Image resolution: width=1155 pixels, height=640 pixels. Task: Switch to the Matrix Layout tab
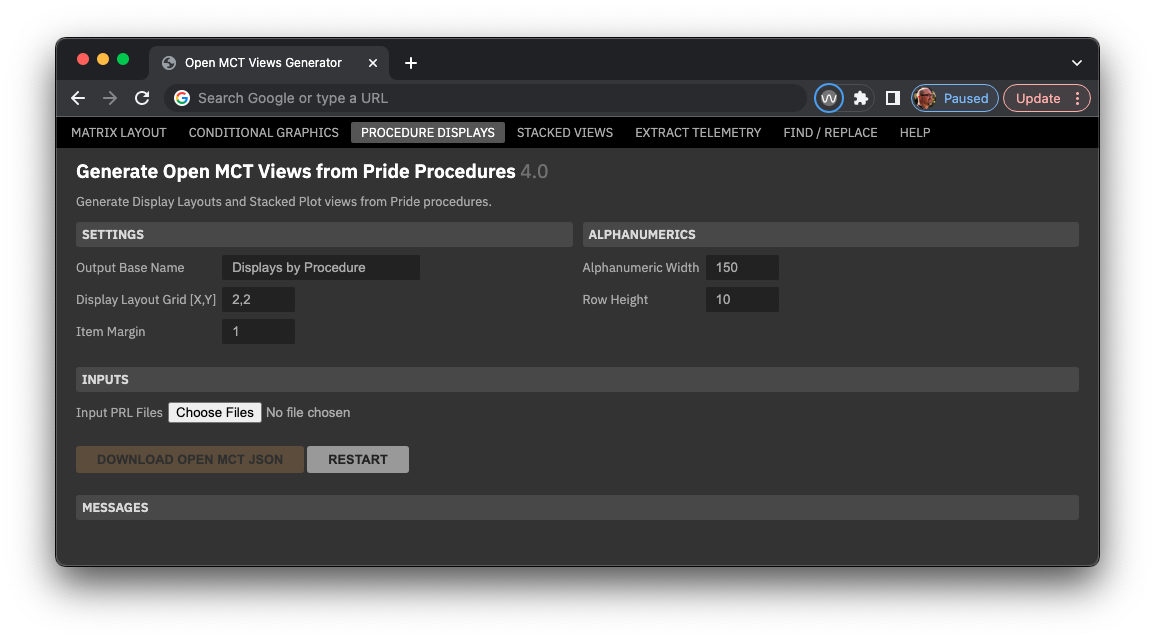[x=119, y=133]
